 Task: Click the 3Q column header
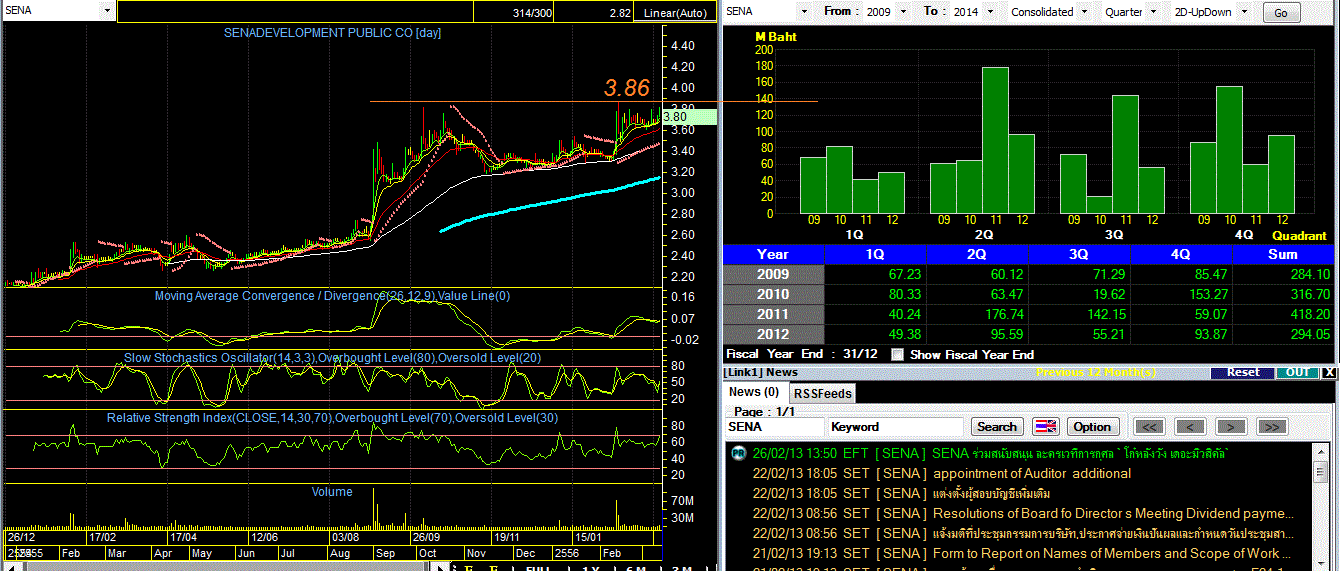1079,254
